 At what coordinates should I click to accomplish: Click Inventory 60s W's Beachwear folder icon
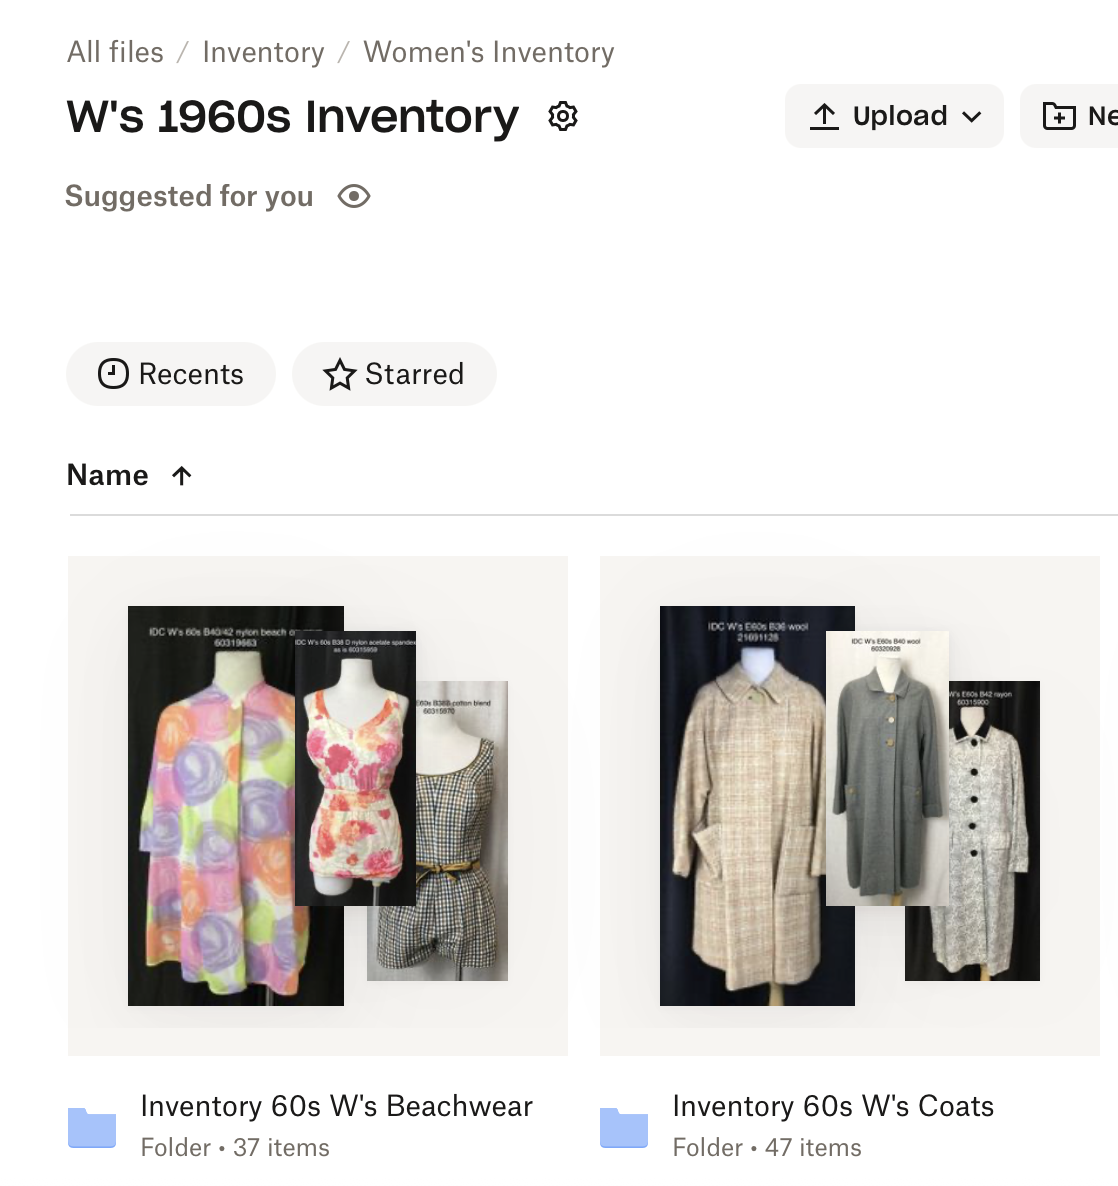coord(92,1127)
